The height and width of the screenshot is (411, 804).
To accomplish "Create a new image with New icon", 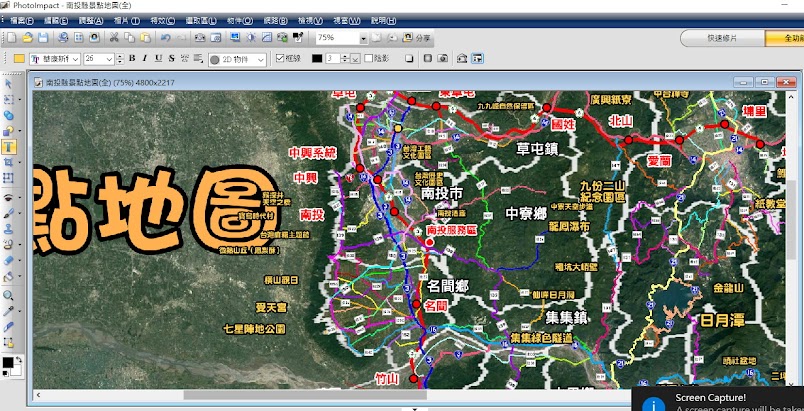I will (11, 37).
